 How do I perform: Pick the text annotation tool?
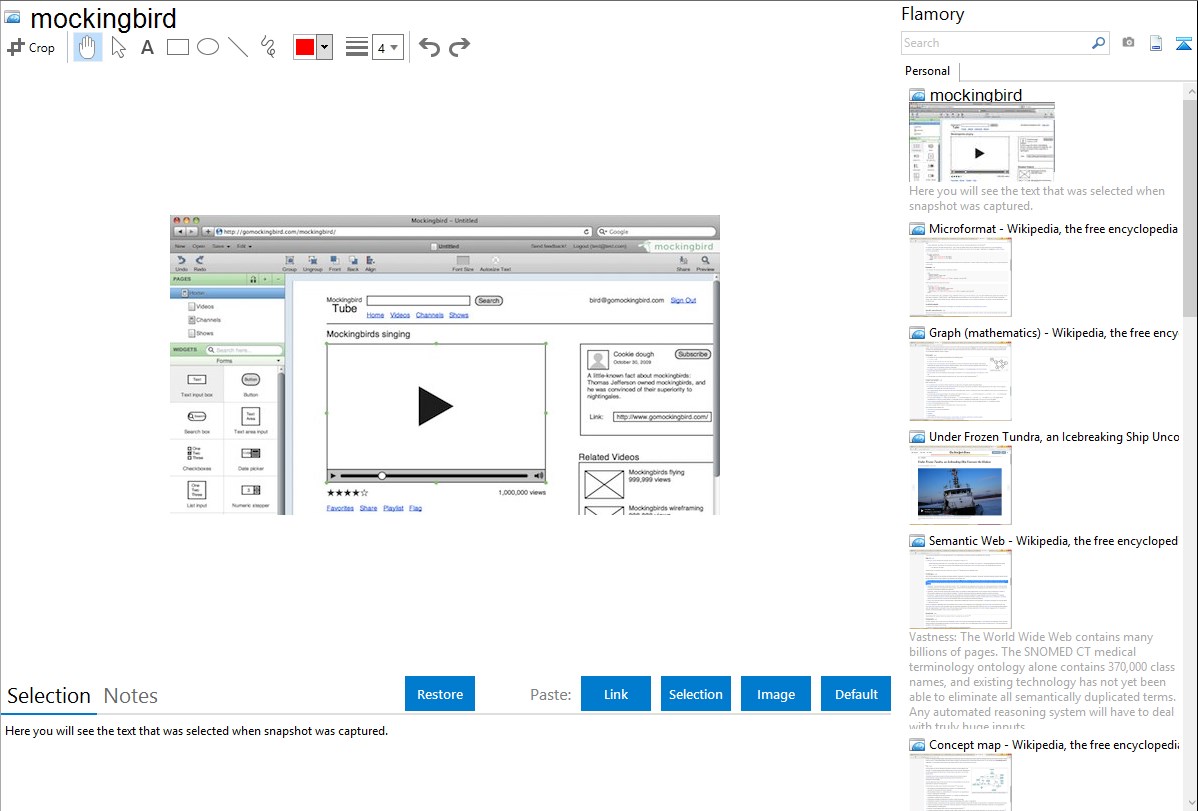[147, 47]
